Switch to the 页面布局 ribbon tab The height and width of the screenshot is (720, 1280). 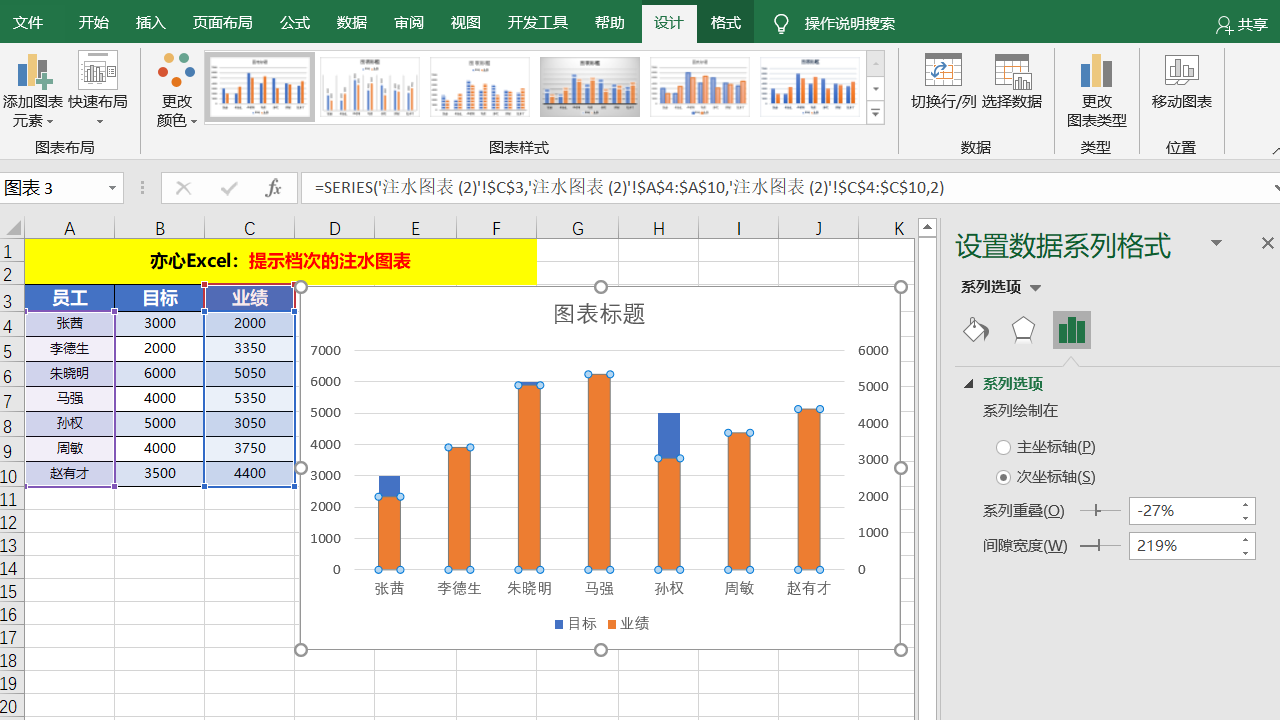coord(223,23)
